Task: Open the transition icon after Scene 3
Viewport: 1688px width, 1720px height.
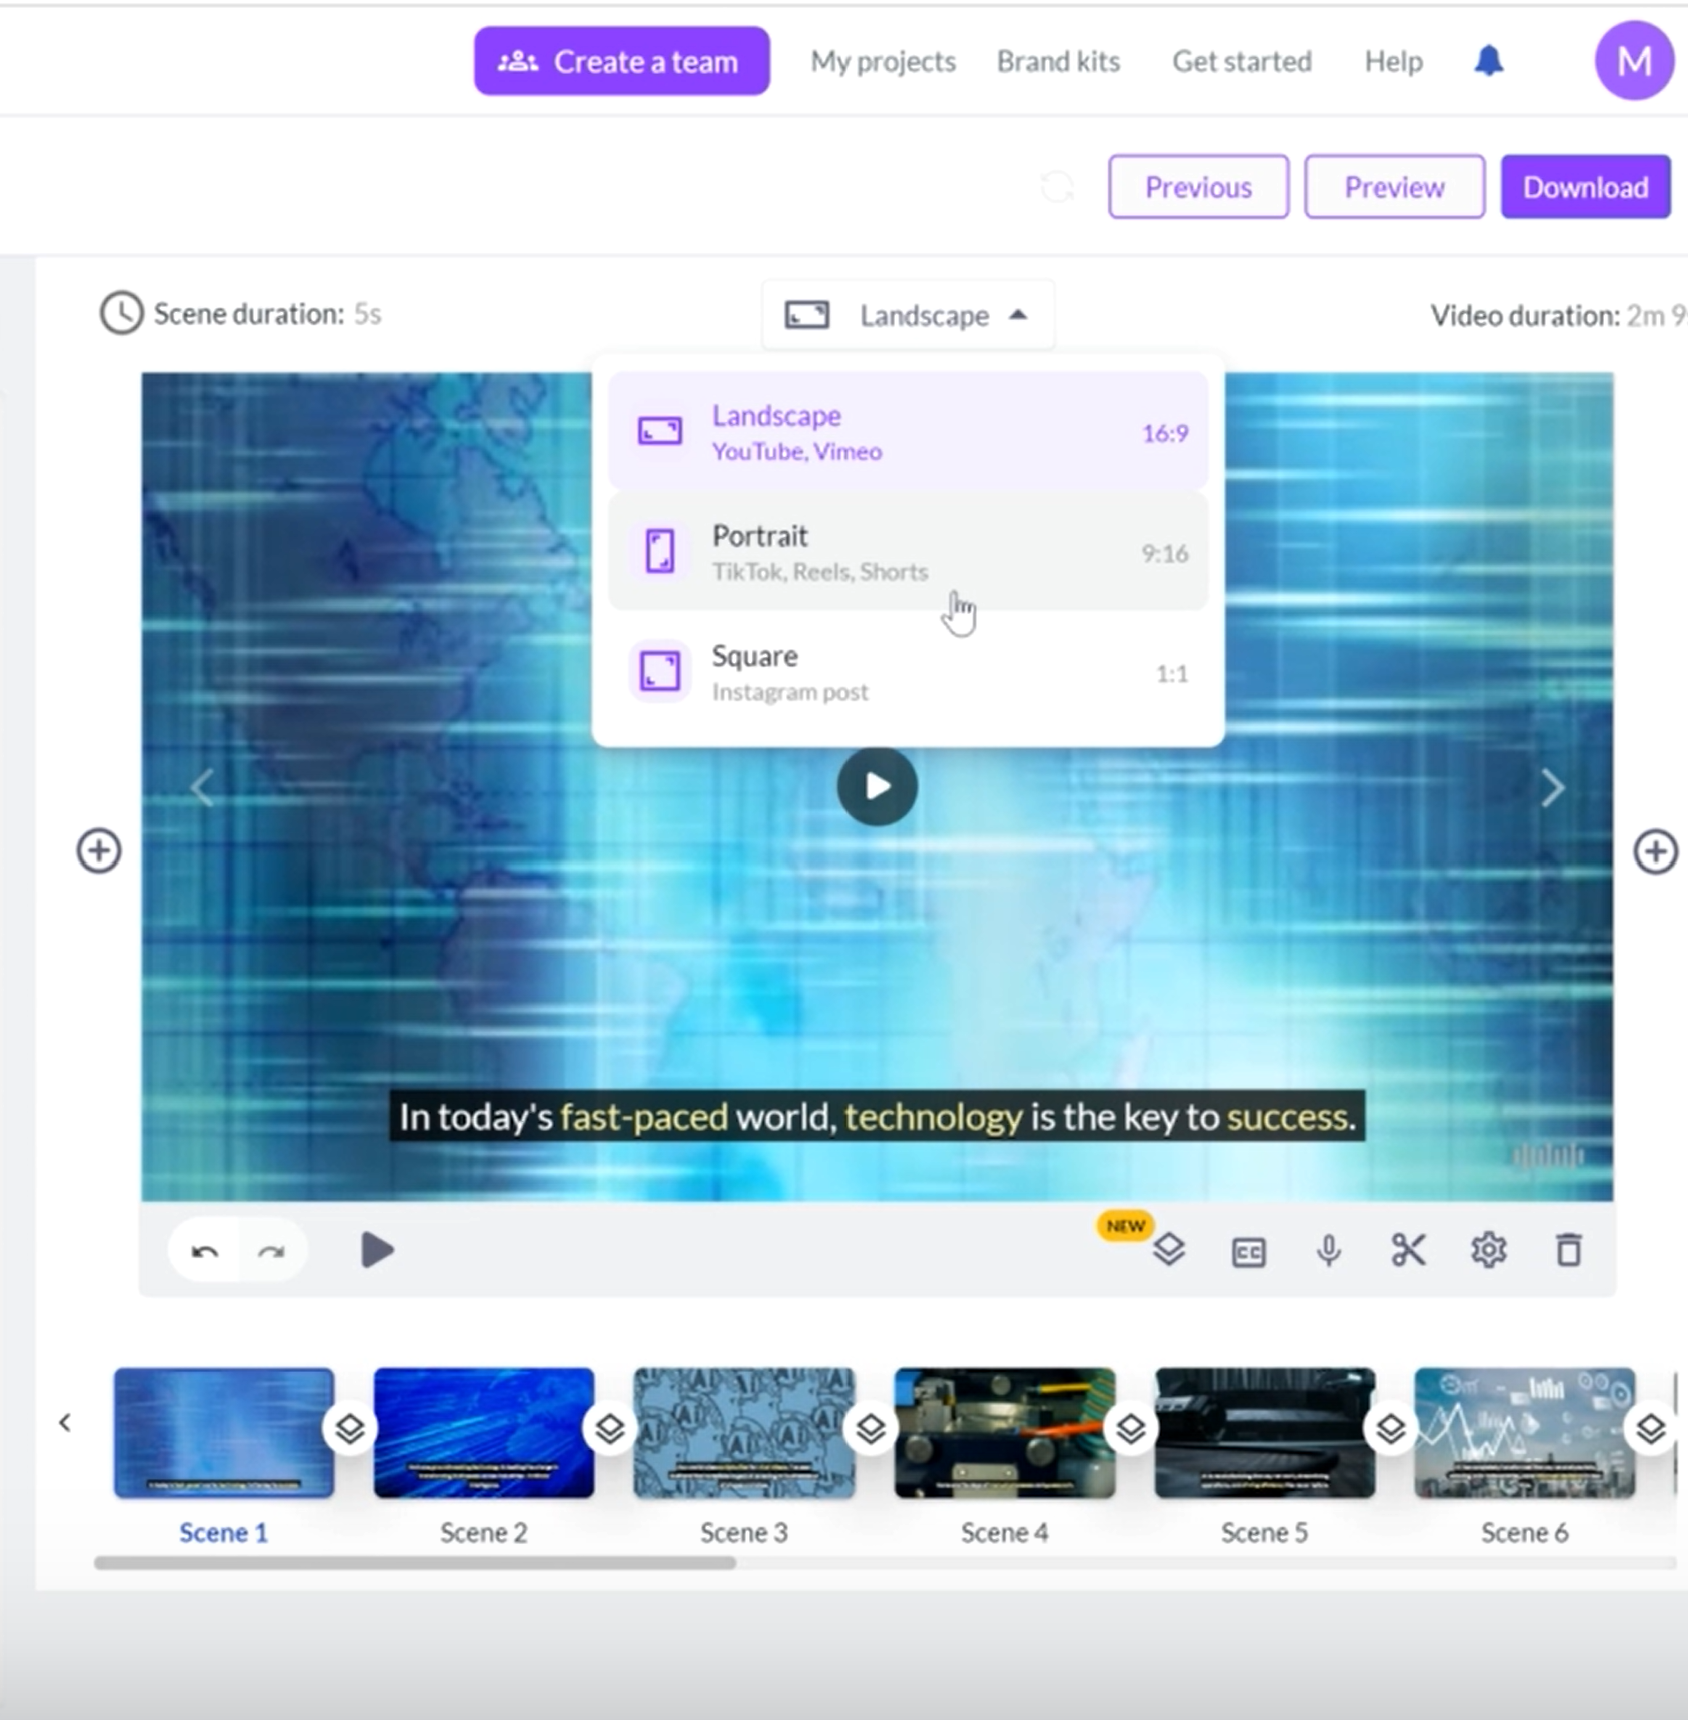Action: click(x=870, y=1429)
